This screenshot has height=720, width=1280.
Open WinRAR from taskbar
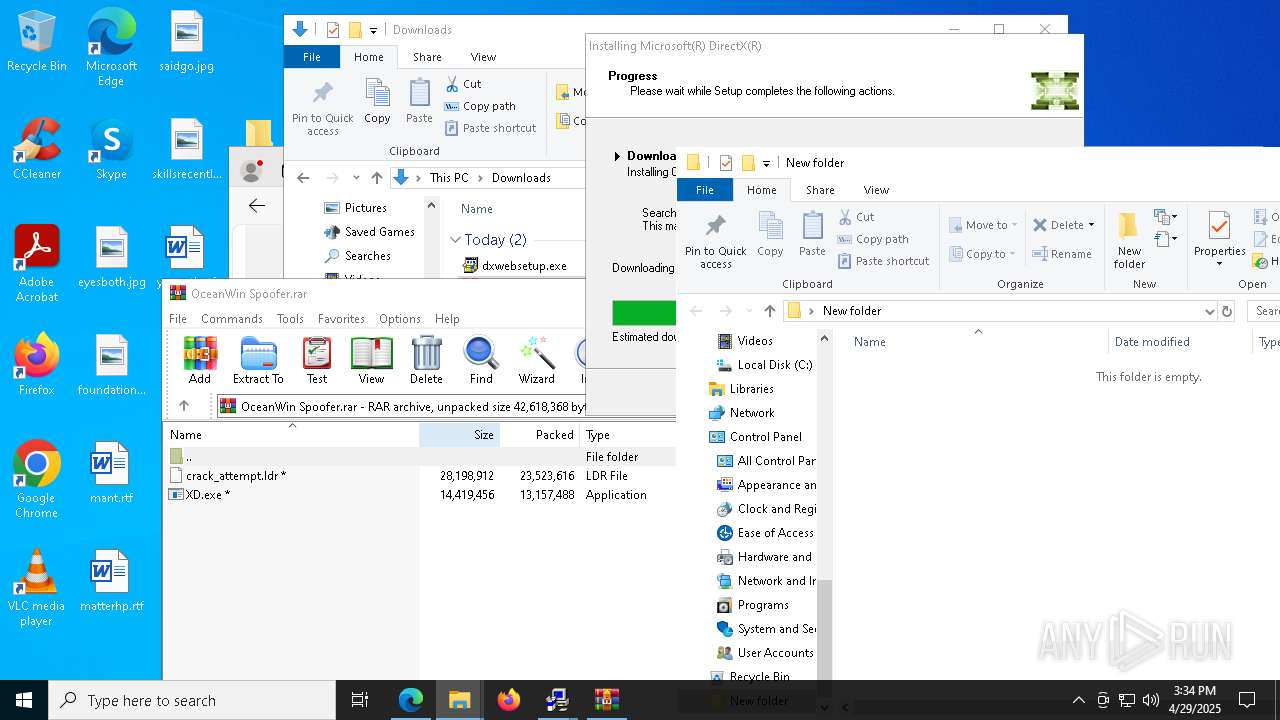(x=607, y=700)
